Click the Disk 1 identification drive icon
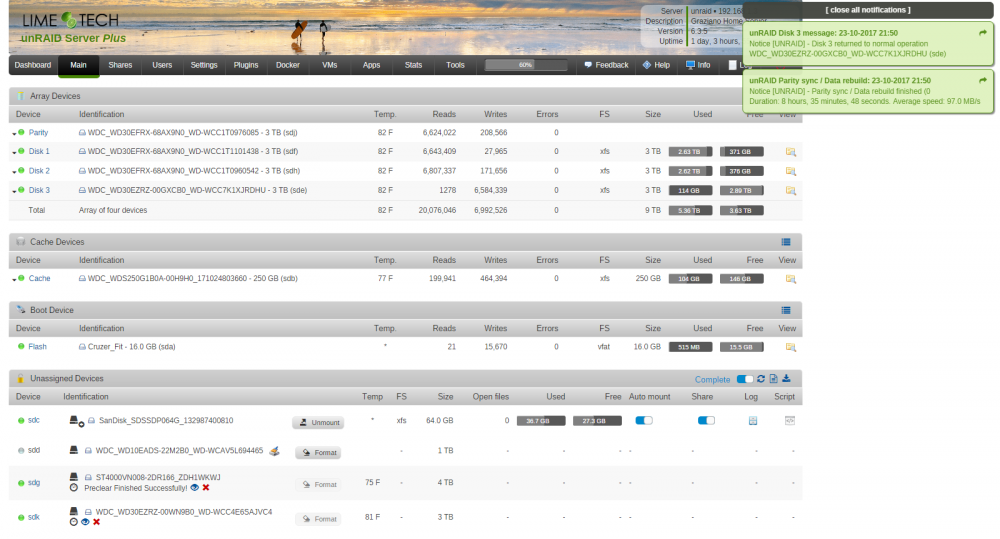The image size is (1000, 539). [82, 152]
